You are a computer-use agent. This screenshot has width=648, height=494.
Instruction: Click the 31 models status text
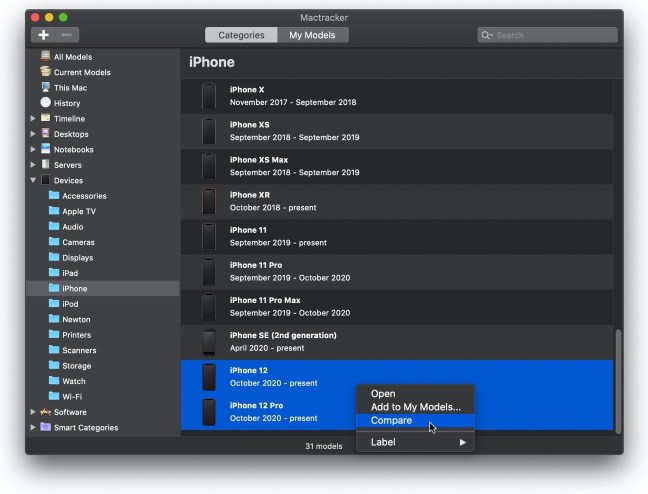click(324, 446)
